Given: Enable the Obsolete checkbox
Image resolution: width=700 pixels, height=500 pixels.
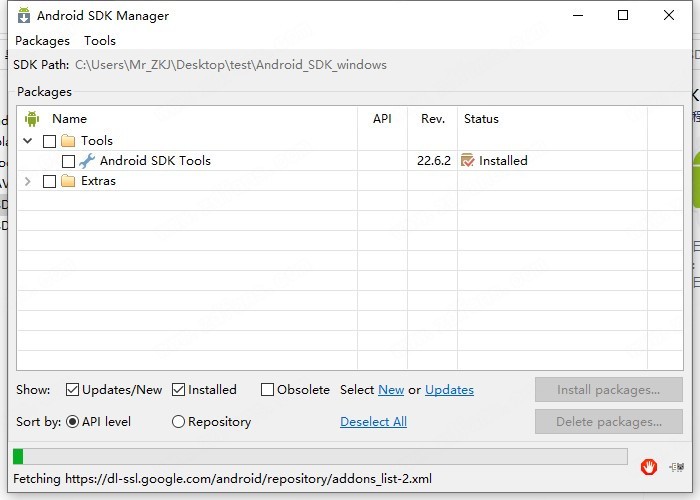Looking at the screenshot, I should (x=267, y=390).
